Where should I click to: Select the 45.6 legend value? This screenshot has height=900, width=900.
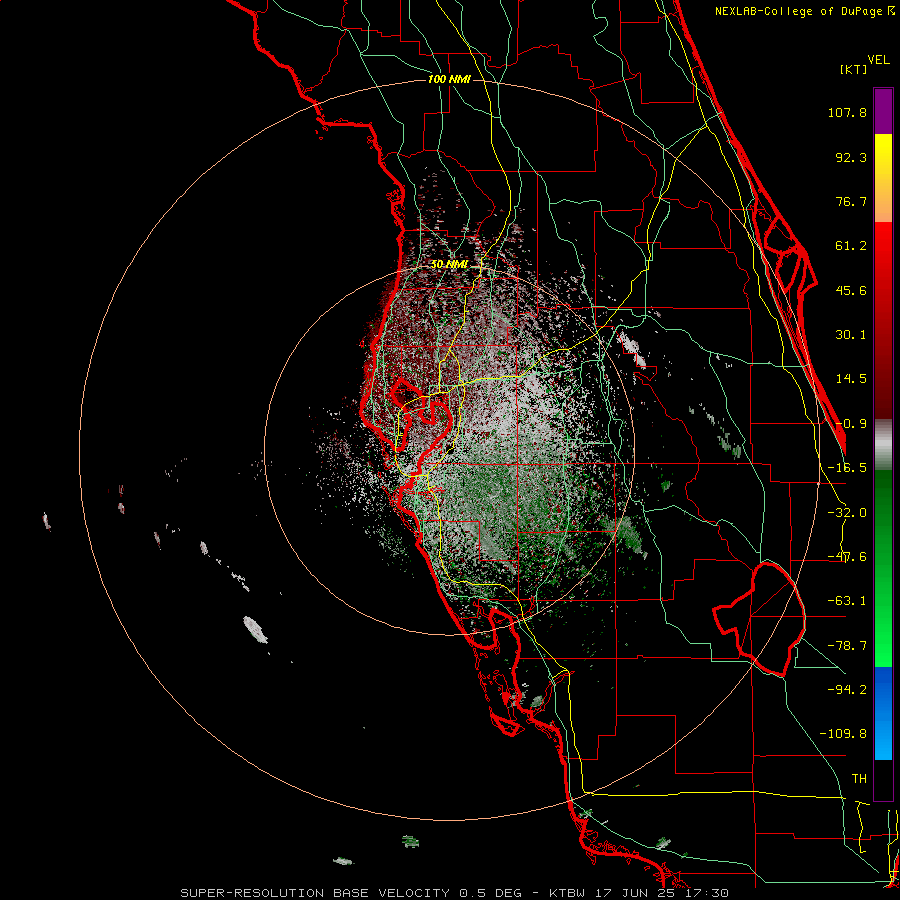[x=851, y=290]
